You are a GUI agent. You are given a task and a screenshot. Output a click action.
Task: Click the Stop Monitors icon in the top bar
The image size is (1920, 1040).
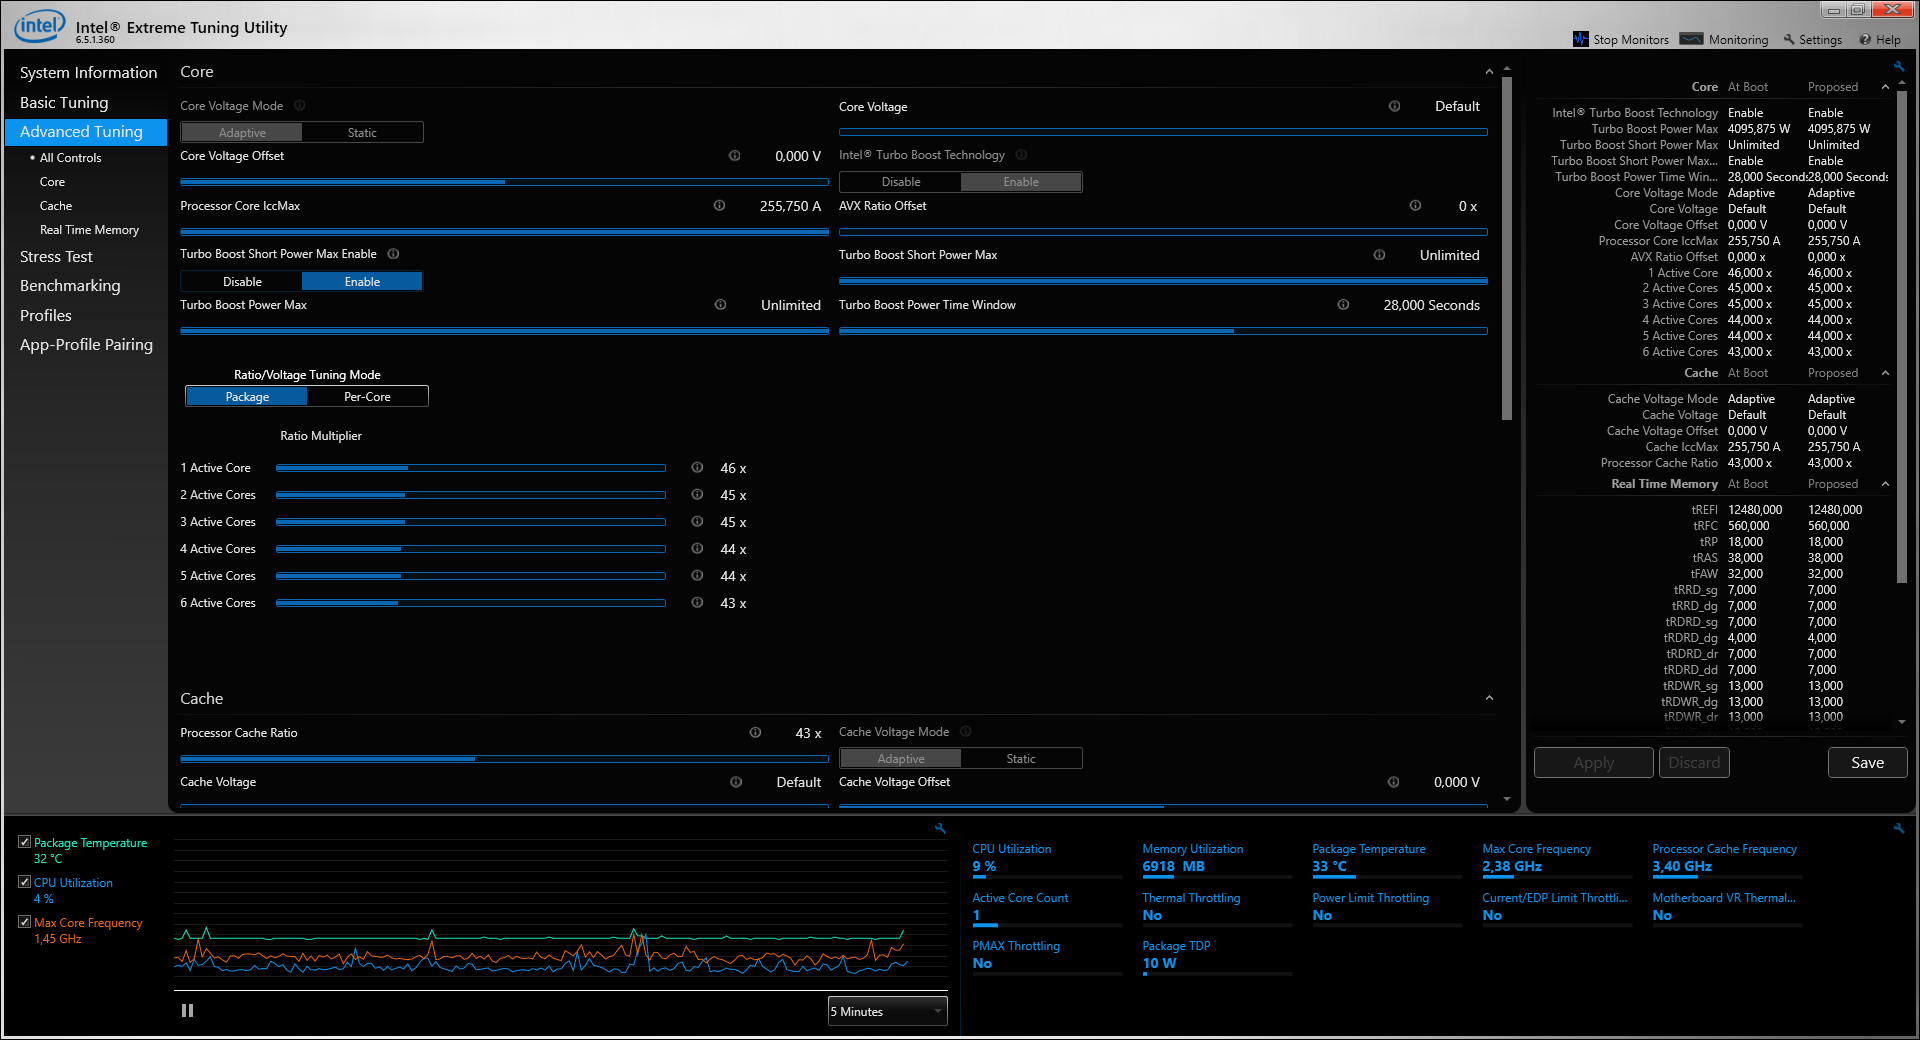click(1581, 39)
